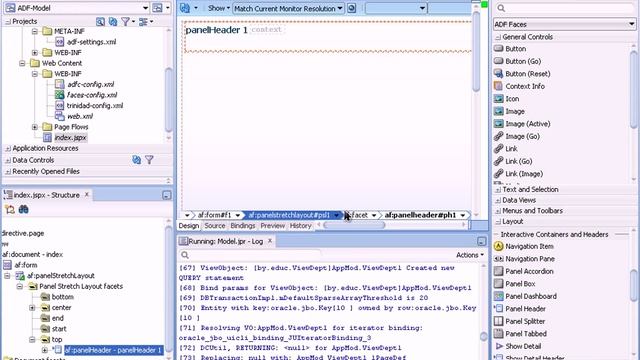Select af:panelStretchLayout in Structure tree
This screenshot has height=360, width=640.
[61, 276]
